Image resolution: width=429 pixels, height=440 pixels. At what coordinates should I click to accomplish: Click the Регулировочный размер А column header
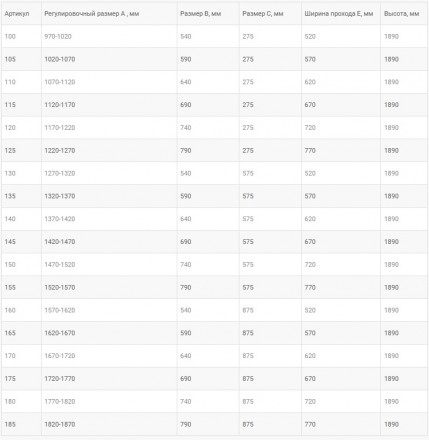92,14
